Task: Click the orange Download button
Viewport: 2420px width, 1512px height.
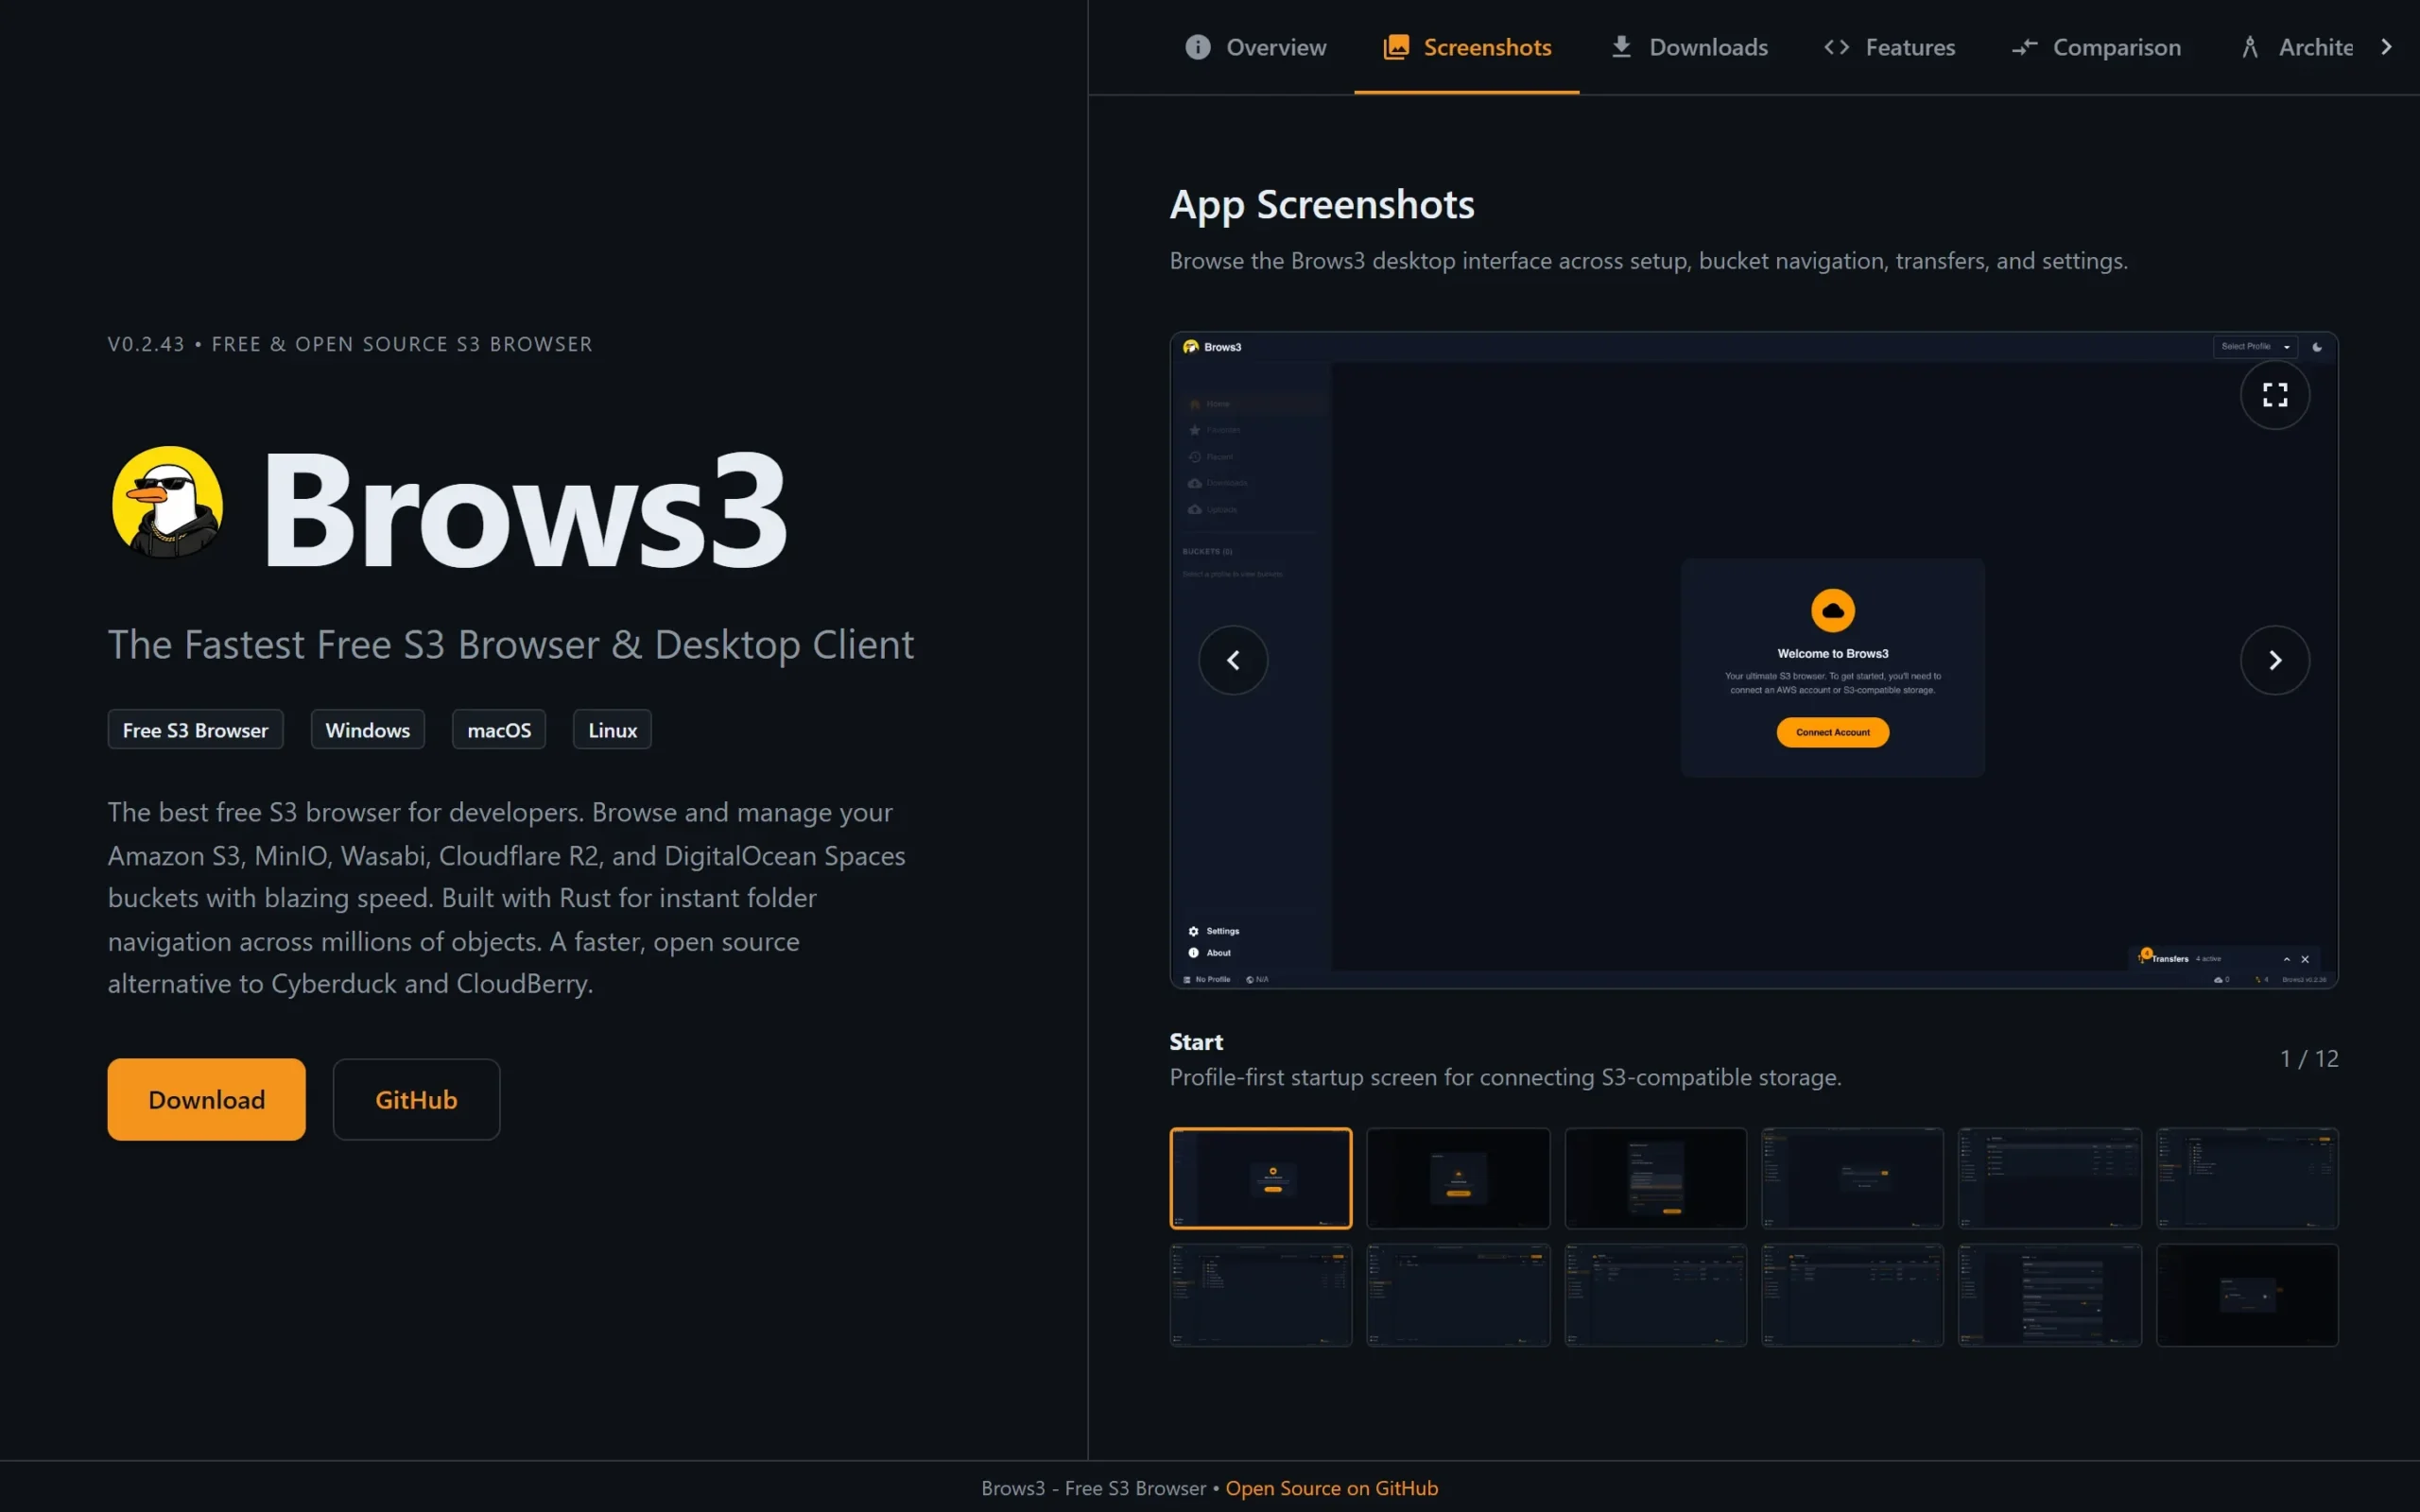Action: click(x=206, y=1099)
